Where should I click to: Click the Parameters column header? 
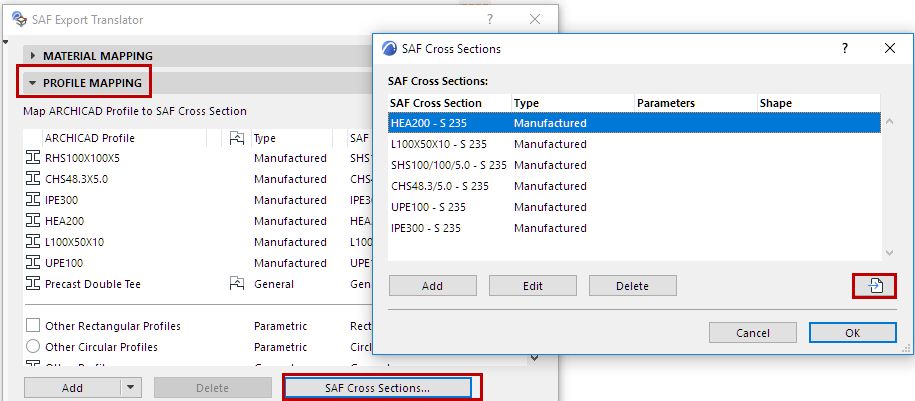click(696, 103)
